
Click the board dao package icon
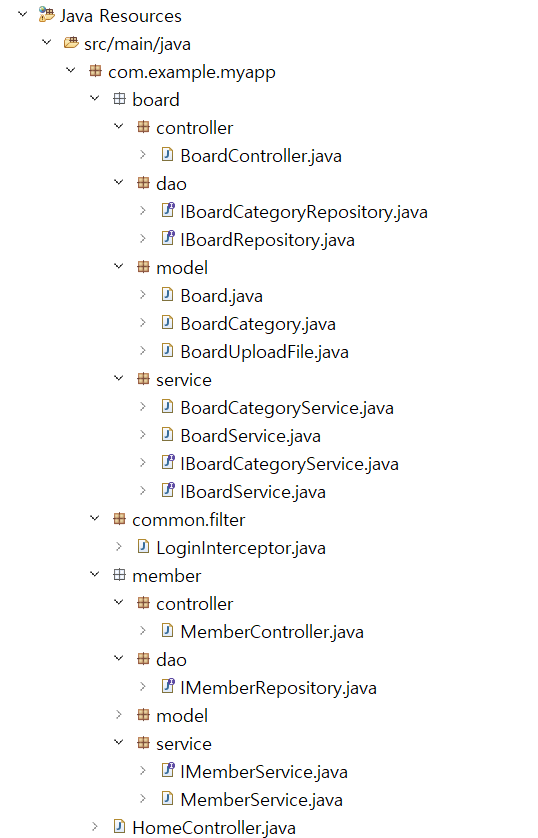[143, 183]
